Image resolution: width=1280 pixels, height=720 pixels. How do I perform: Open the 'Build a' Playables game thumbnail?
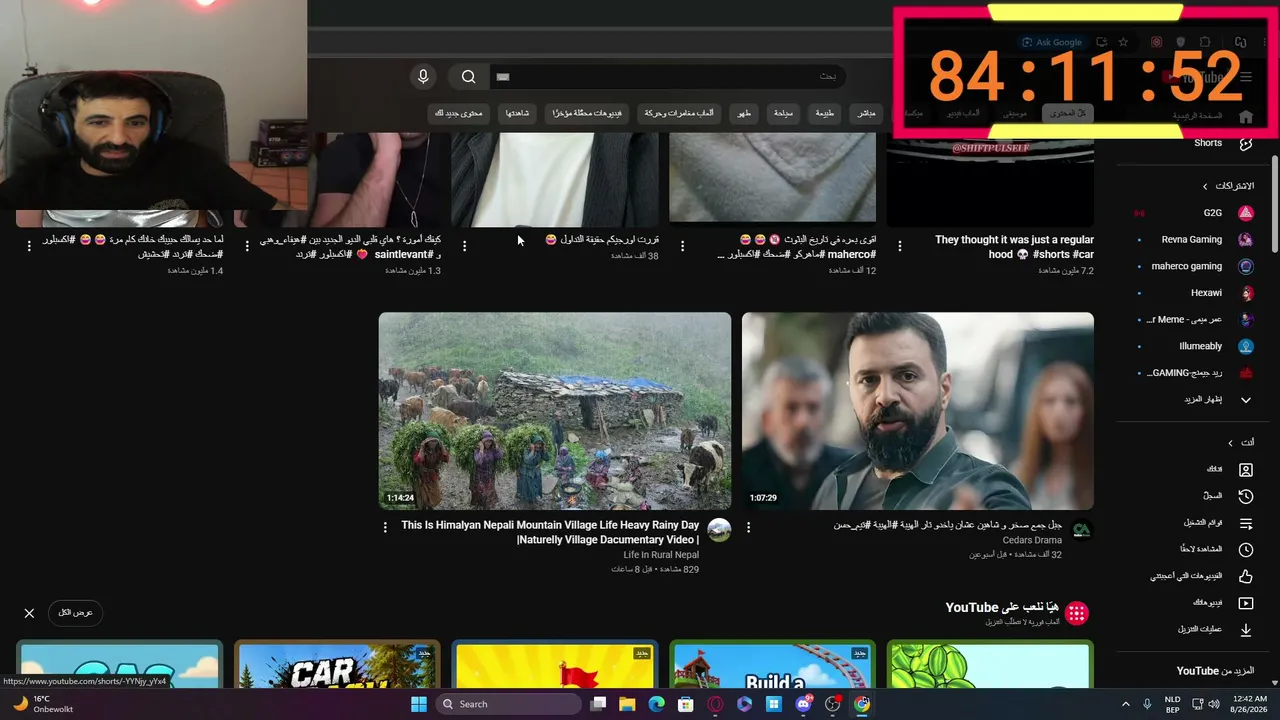tap(772, 665)
